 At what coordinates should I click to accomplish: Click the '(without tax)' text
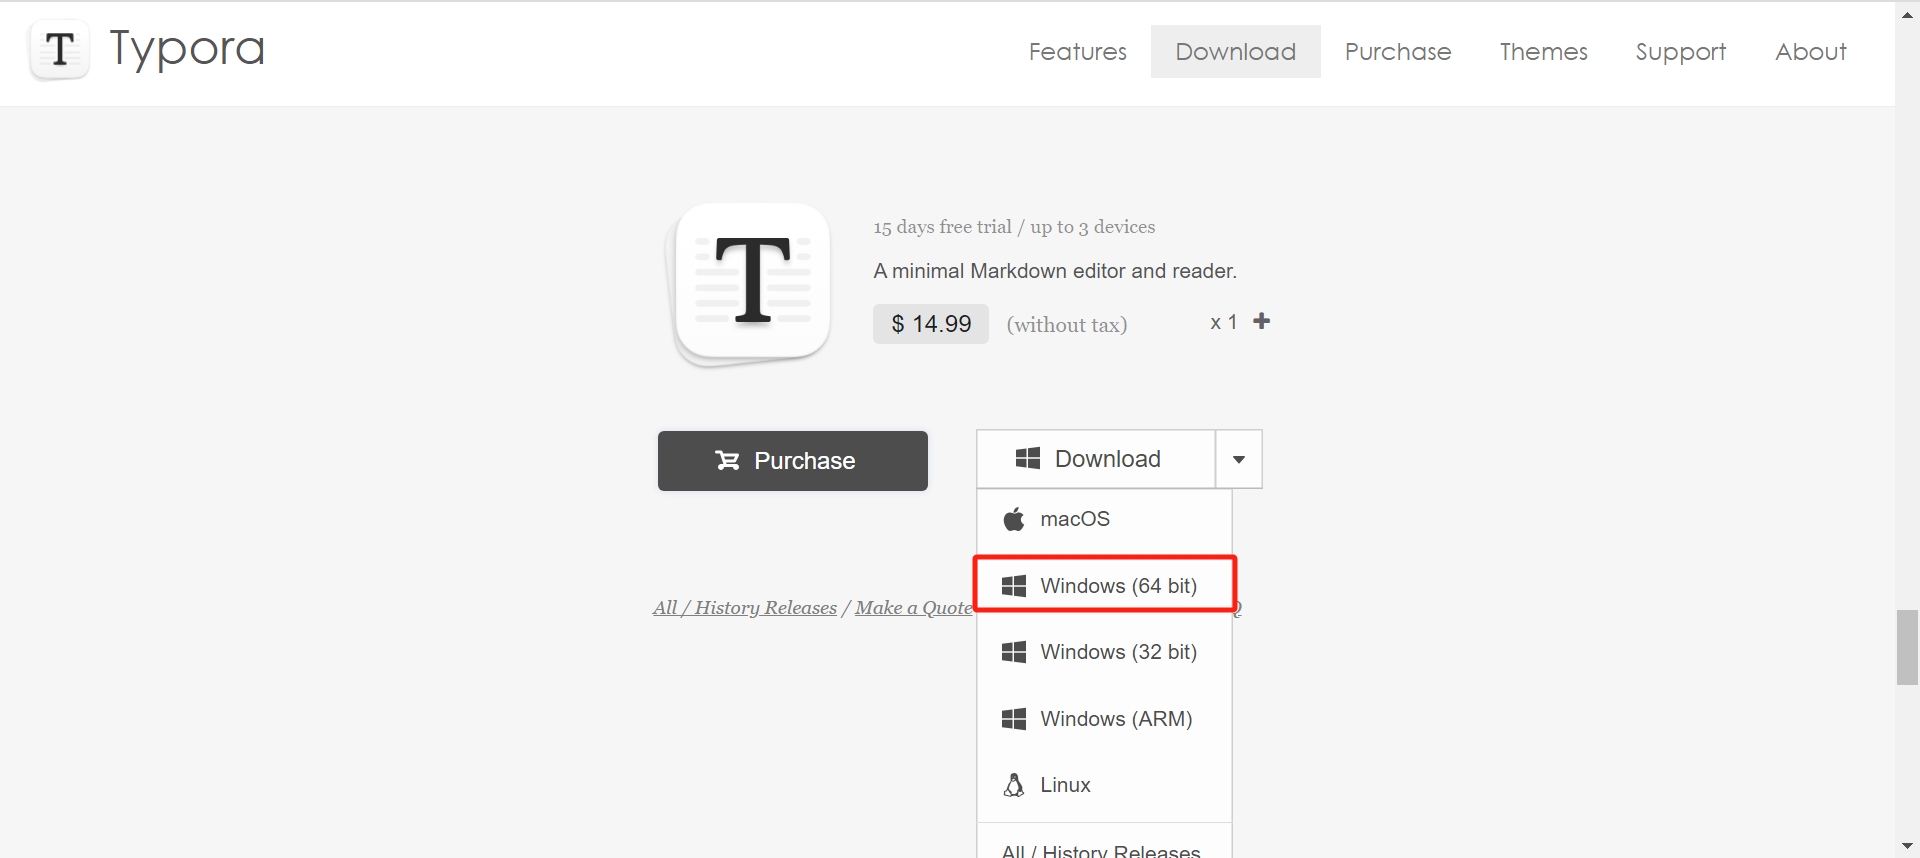tap(1067, 325)
